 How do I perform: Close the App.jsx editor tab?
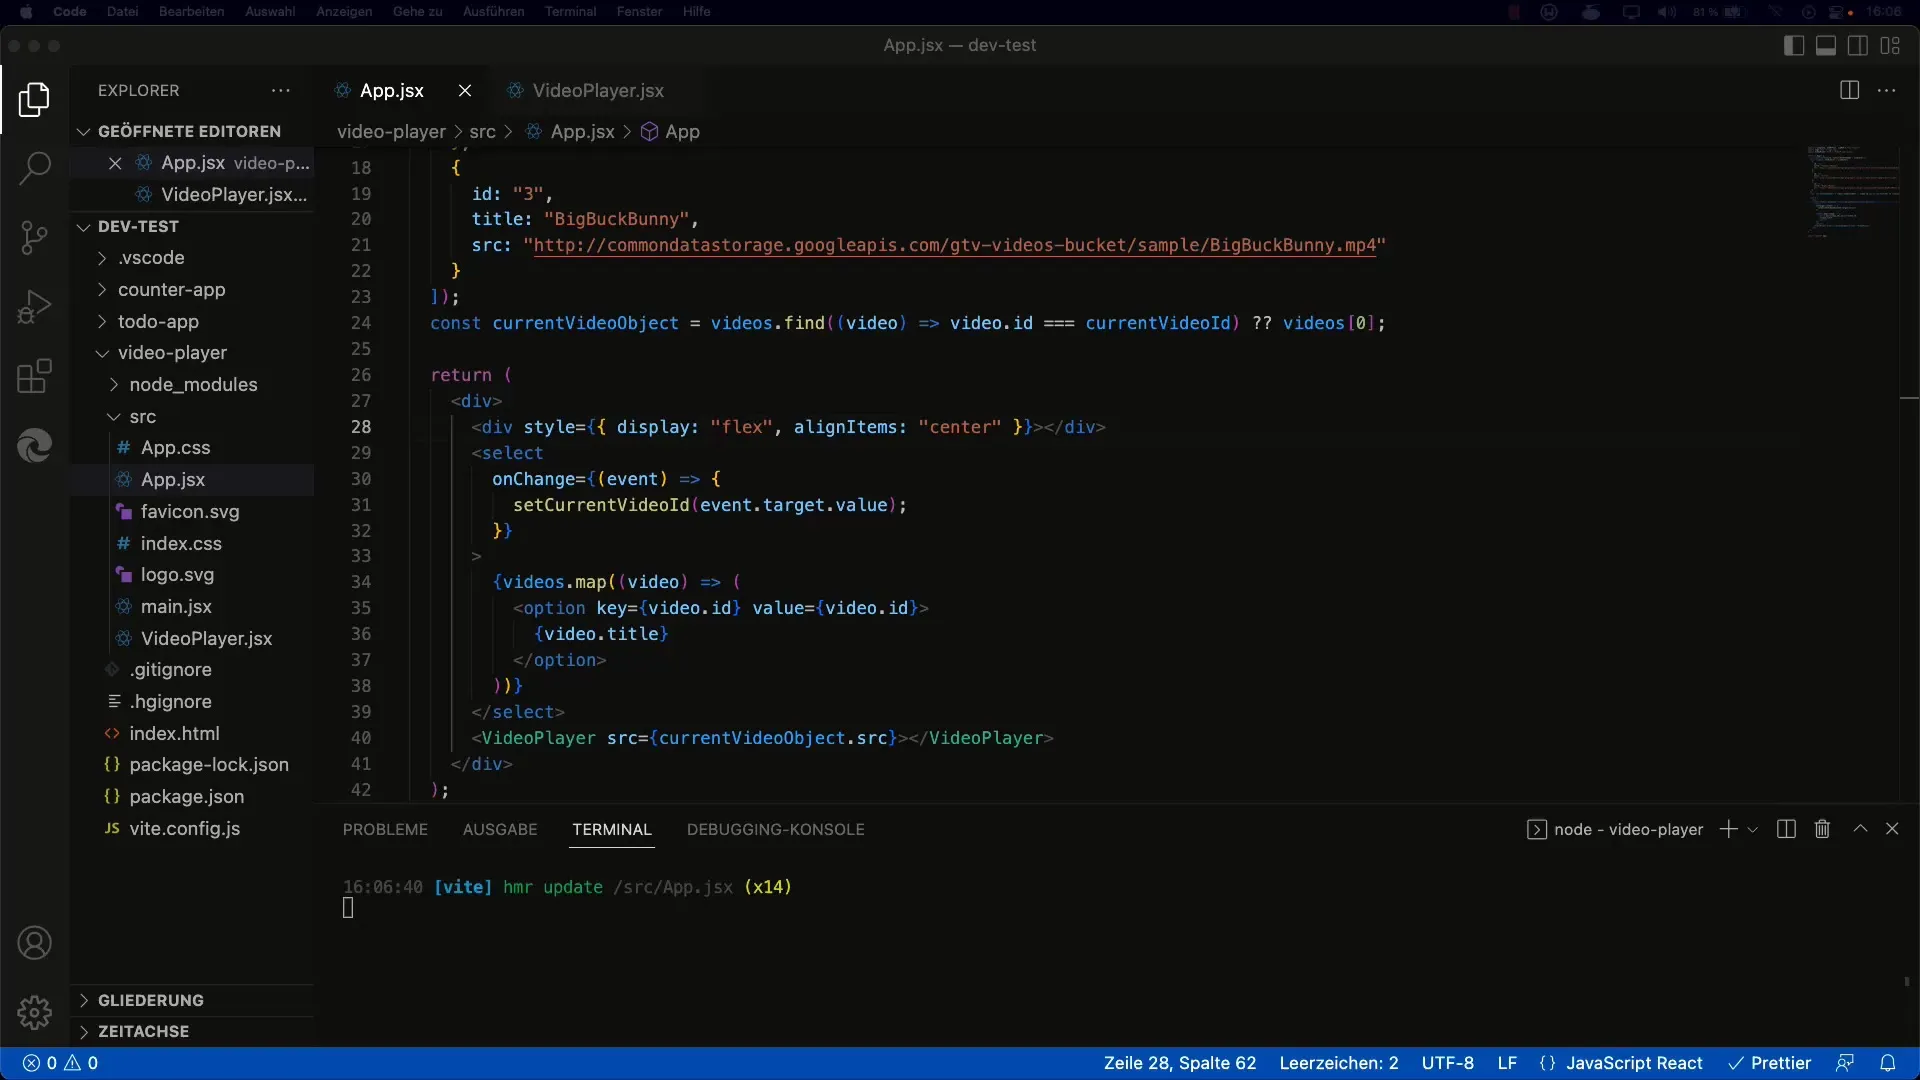coord(465,90)
